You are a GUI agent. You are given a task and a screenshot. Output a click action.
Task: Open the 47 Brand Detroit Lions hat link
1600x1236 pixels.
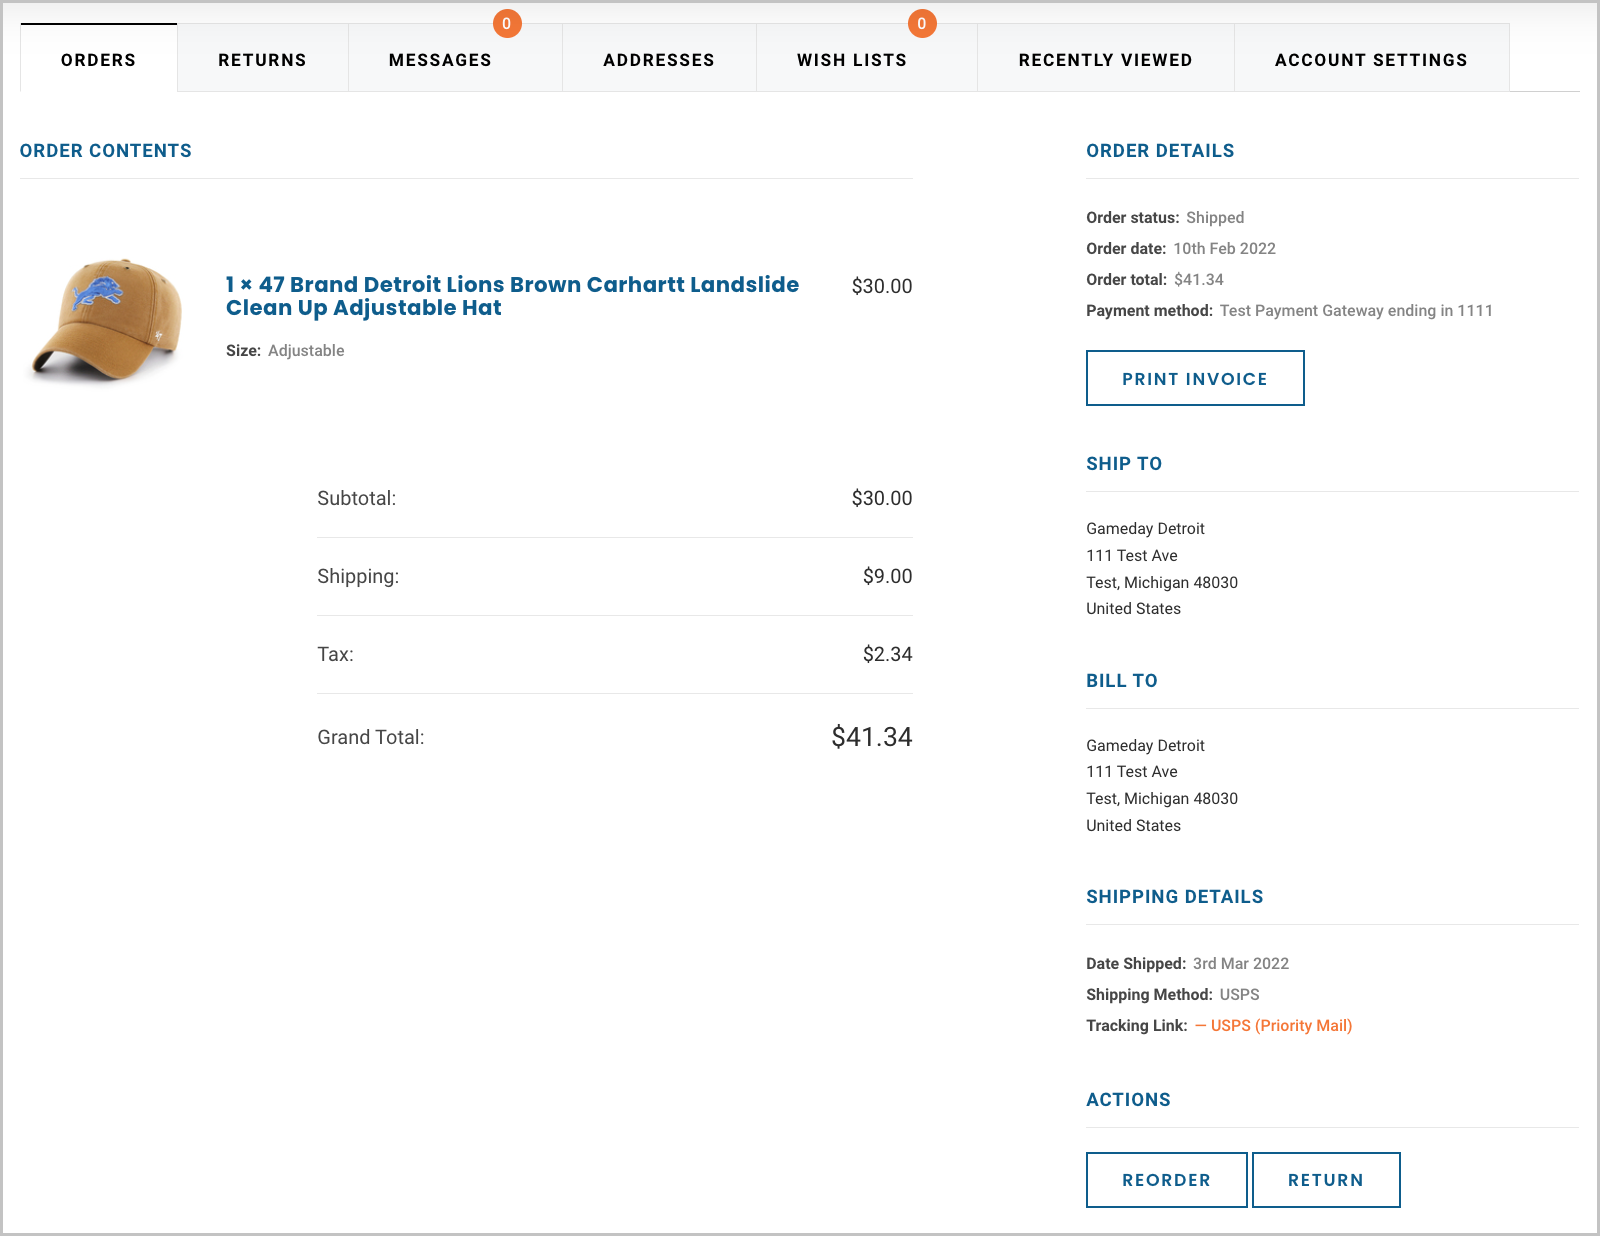coord(512,296)
